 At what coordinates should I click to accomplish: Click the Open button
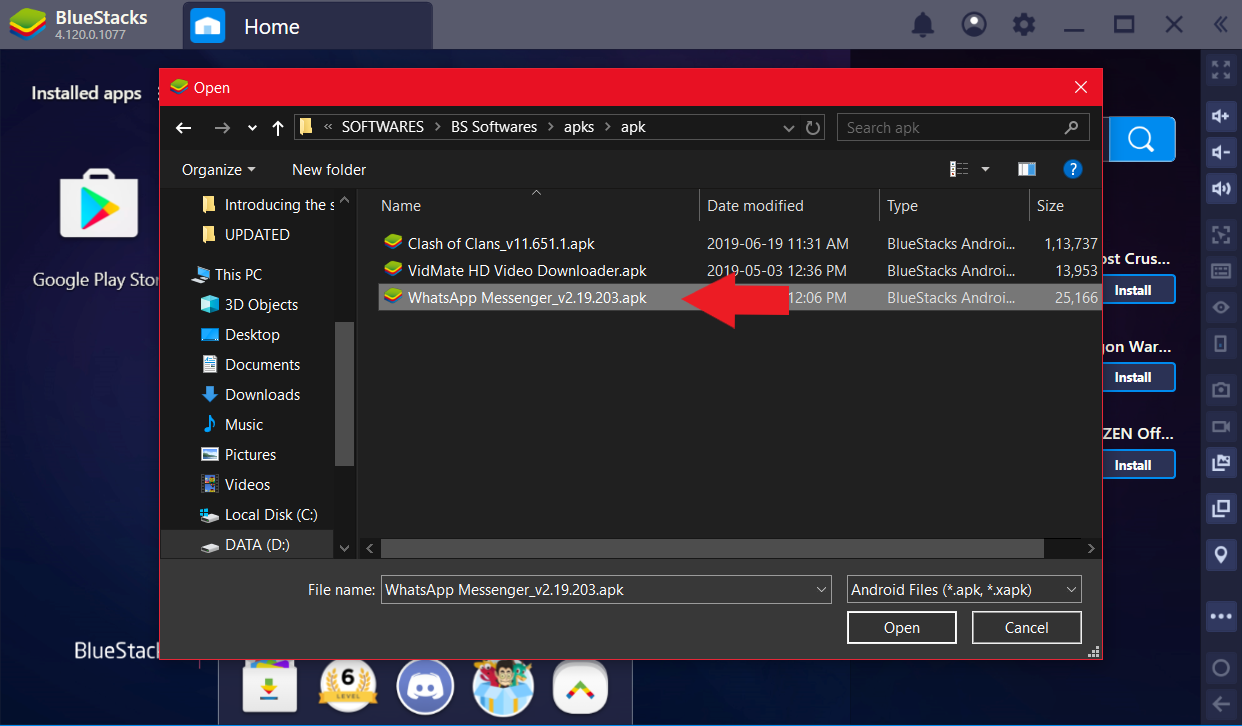(x=901, y=628)
